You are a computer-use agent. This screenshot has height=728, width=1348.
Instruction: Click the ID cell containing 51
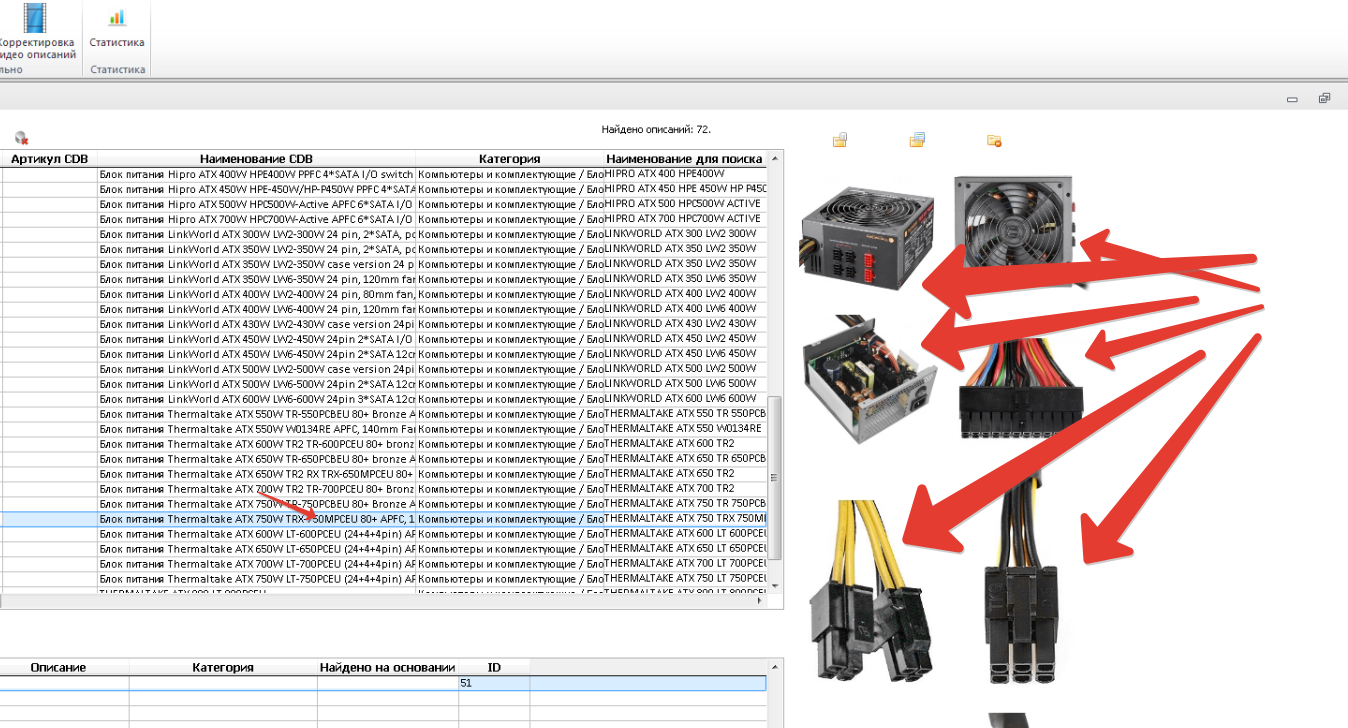(x=494, y=683)
